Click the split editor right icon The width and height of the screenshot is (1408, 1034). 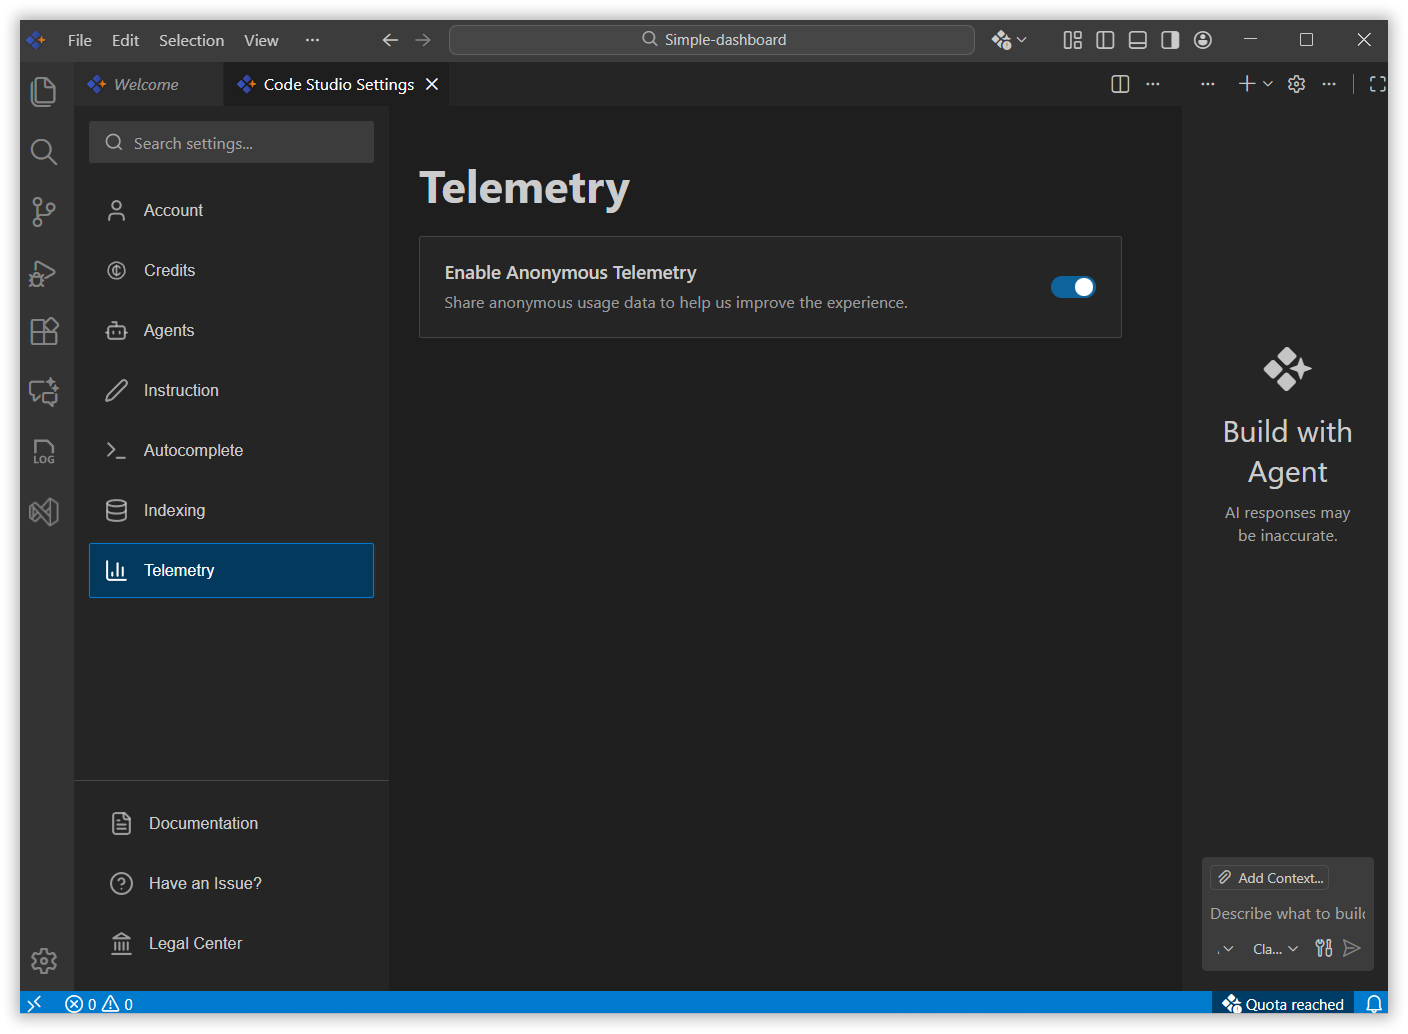click(x=1120, y=84)
